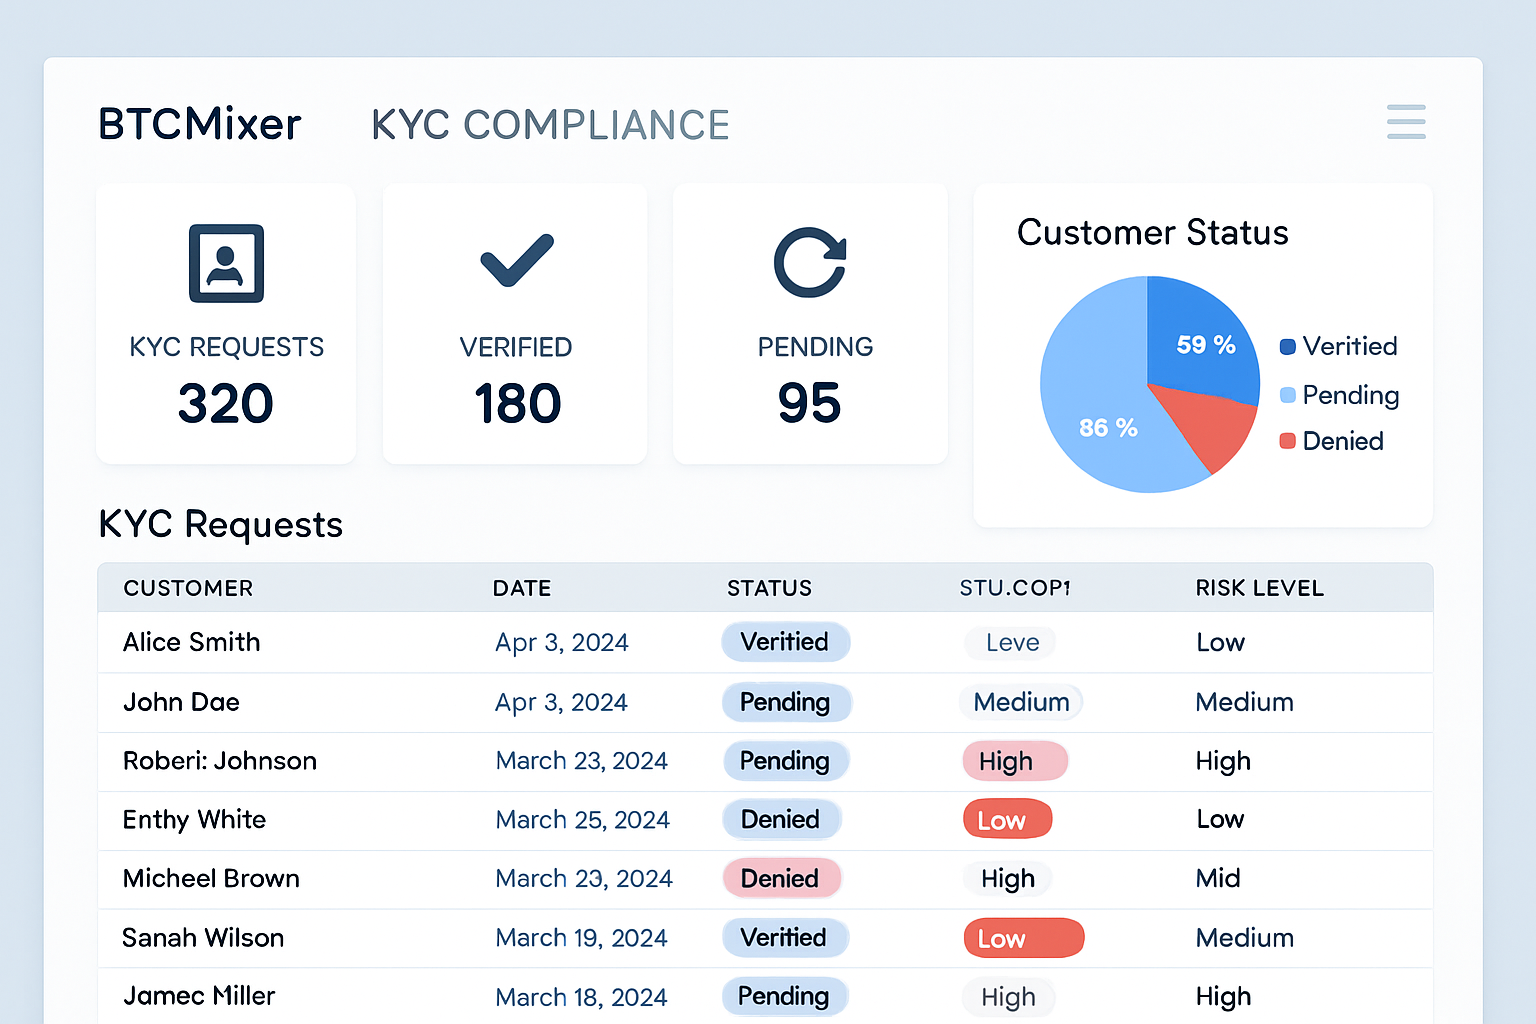Select Micheel Brown's High score badge
1536x1024 pixels.
[1007, 878]
